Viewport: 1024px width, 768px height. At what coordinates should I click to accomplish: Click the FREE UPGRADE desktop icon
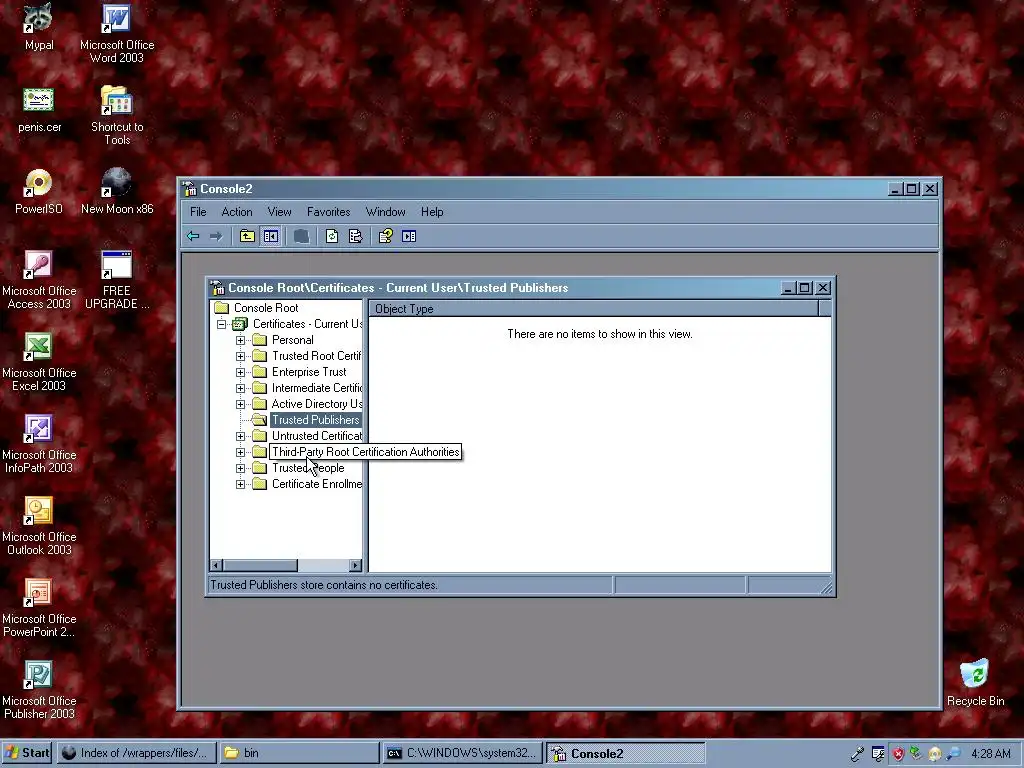point(117,280)
